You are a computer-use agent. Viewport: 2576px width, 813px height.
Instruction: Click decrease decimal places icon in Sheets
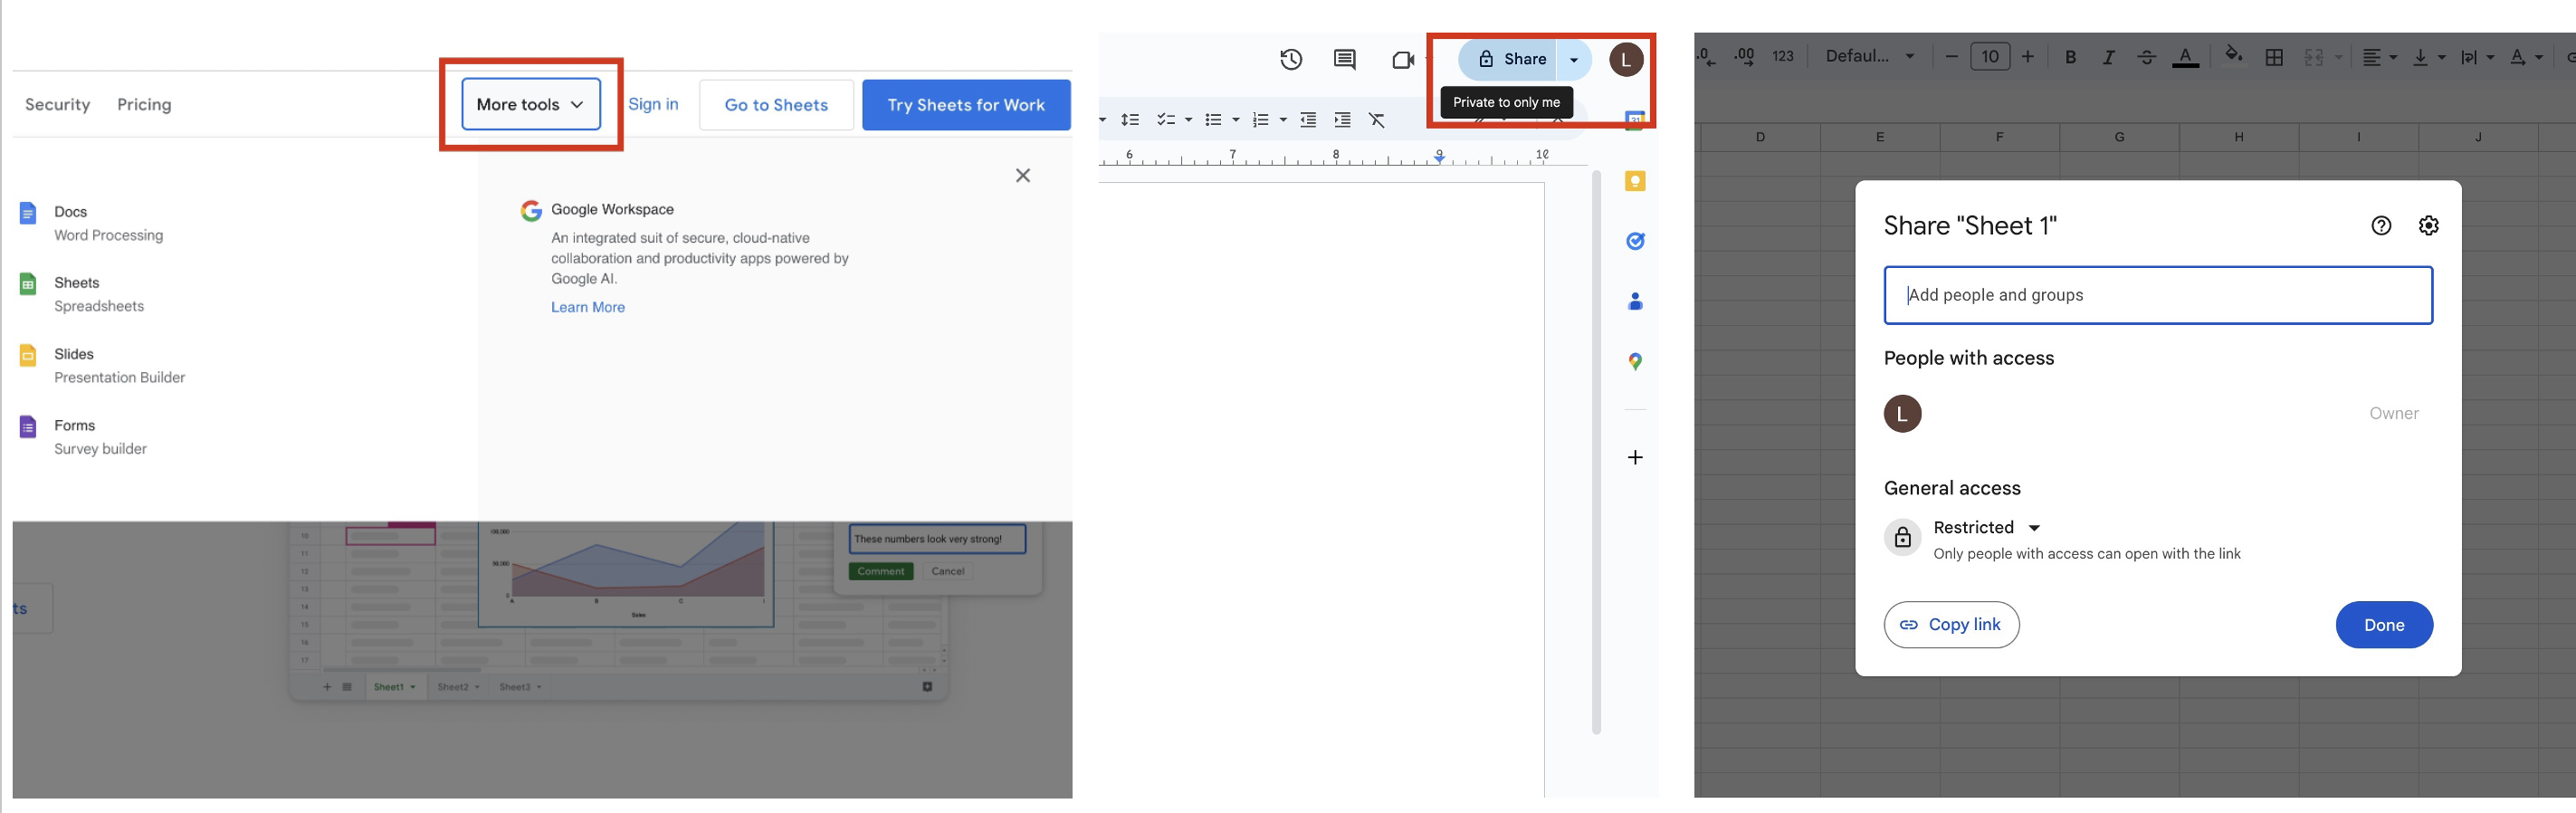pyautogui.click(x=1707, y=56)
